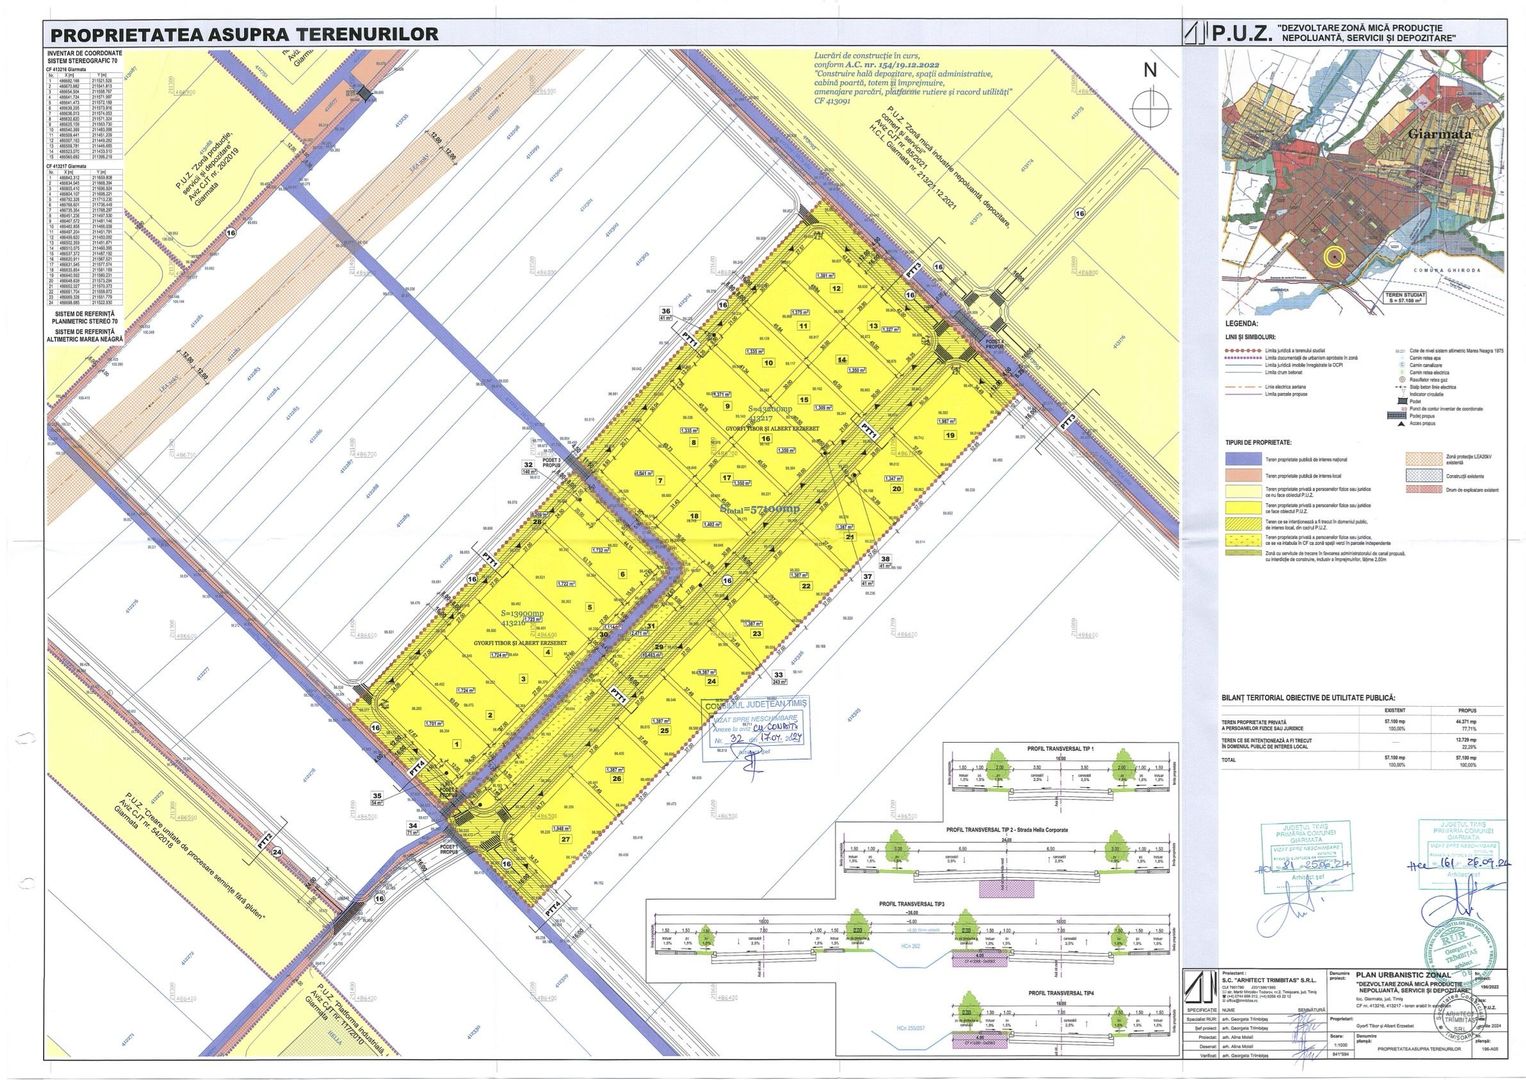Click the 'PROPRIETATEA ASUPRA TERENURILOR' title heading
The height and width of the screenshot is (1080, 1526).
click(x=244, y=34)
